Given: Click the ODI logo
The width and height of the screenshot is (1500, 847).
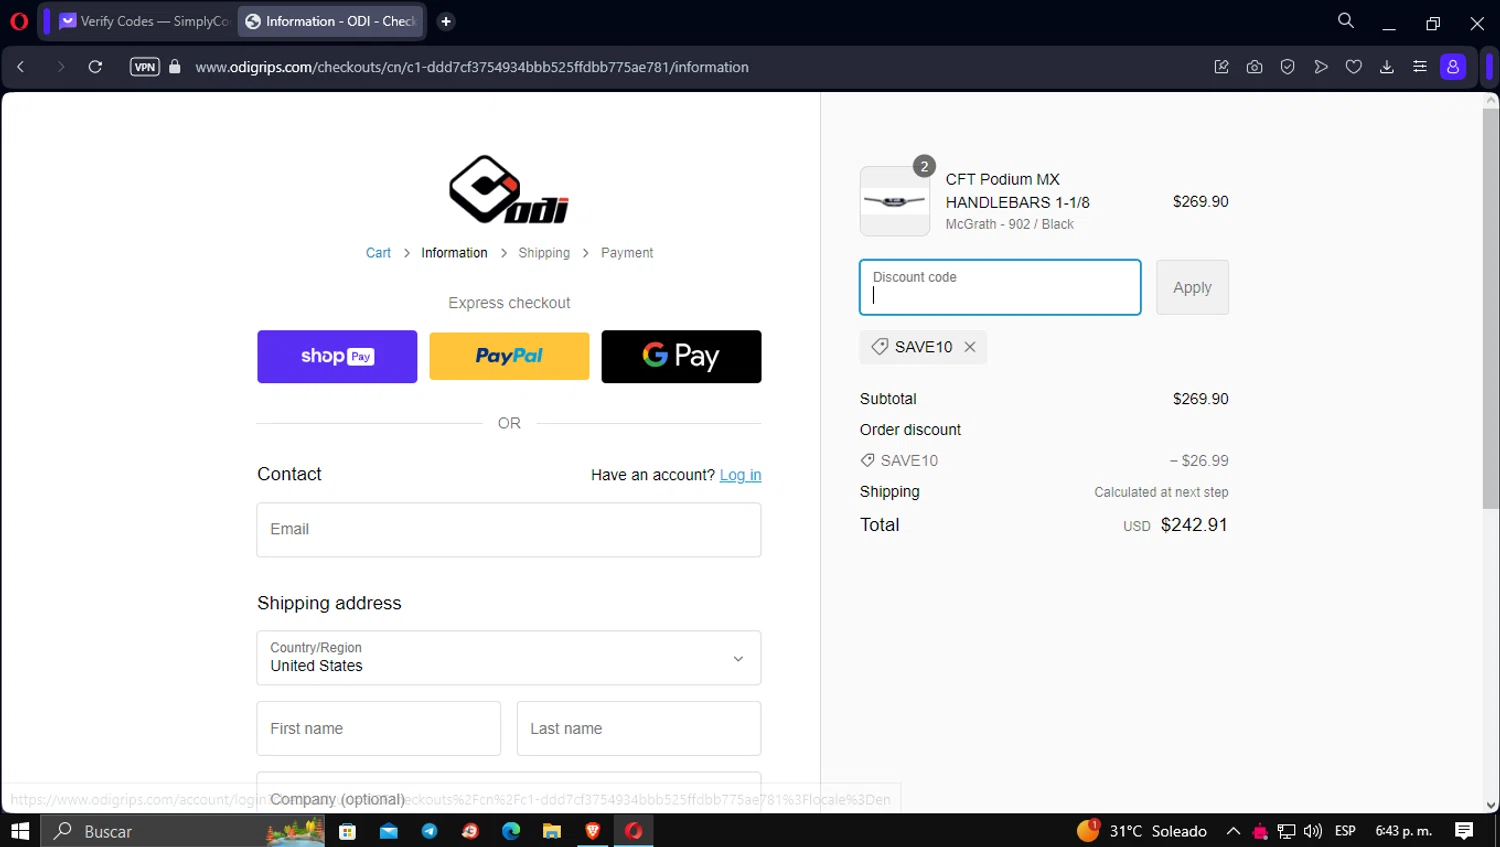Looking at the screenshot, I should click(x=509, y=189).
